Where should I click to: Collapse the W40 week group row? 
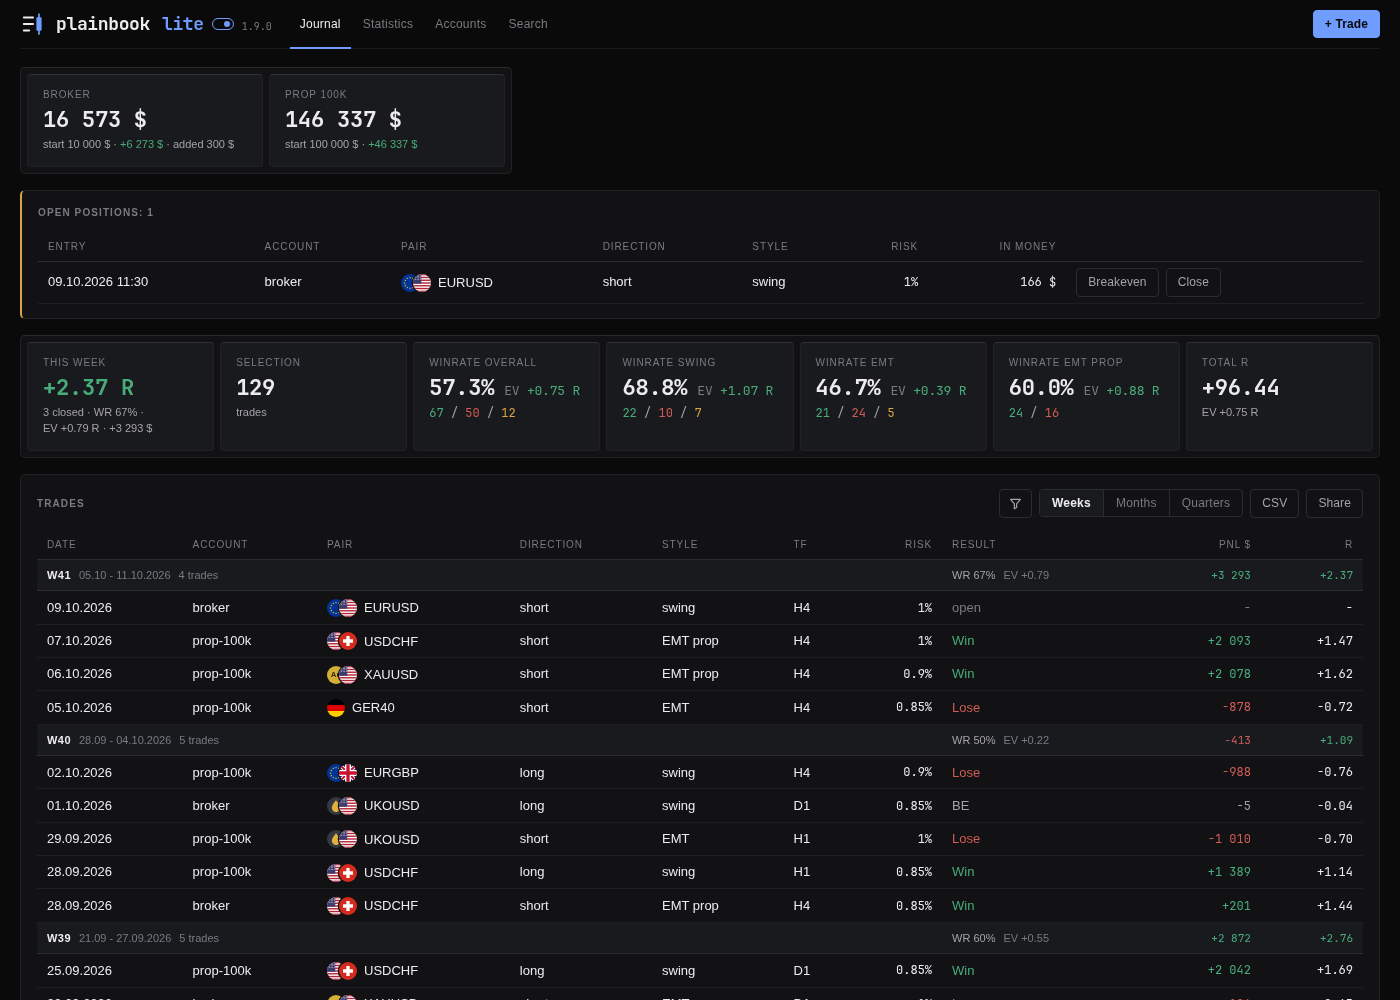click(x=700, y=740)
